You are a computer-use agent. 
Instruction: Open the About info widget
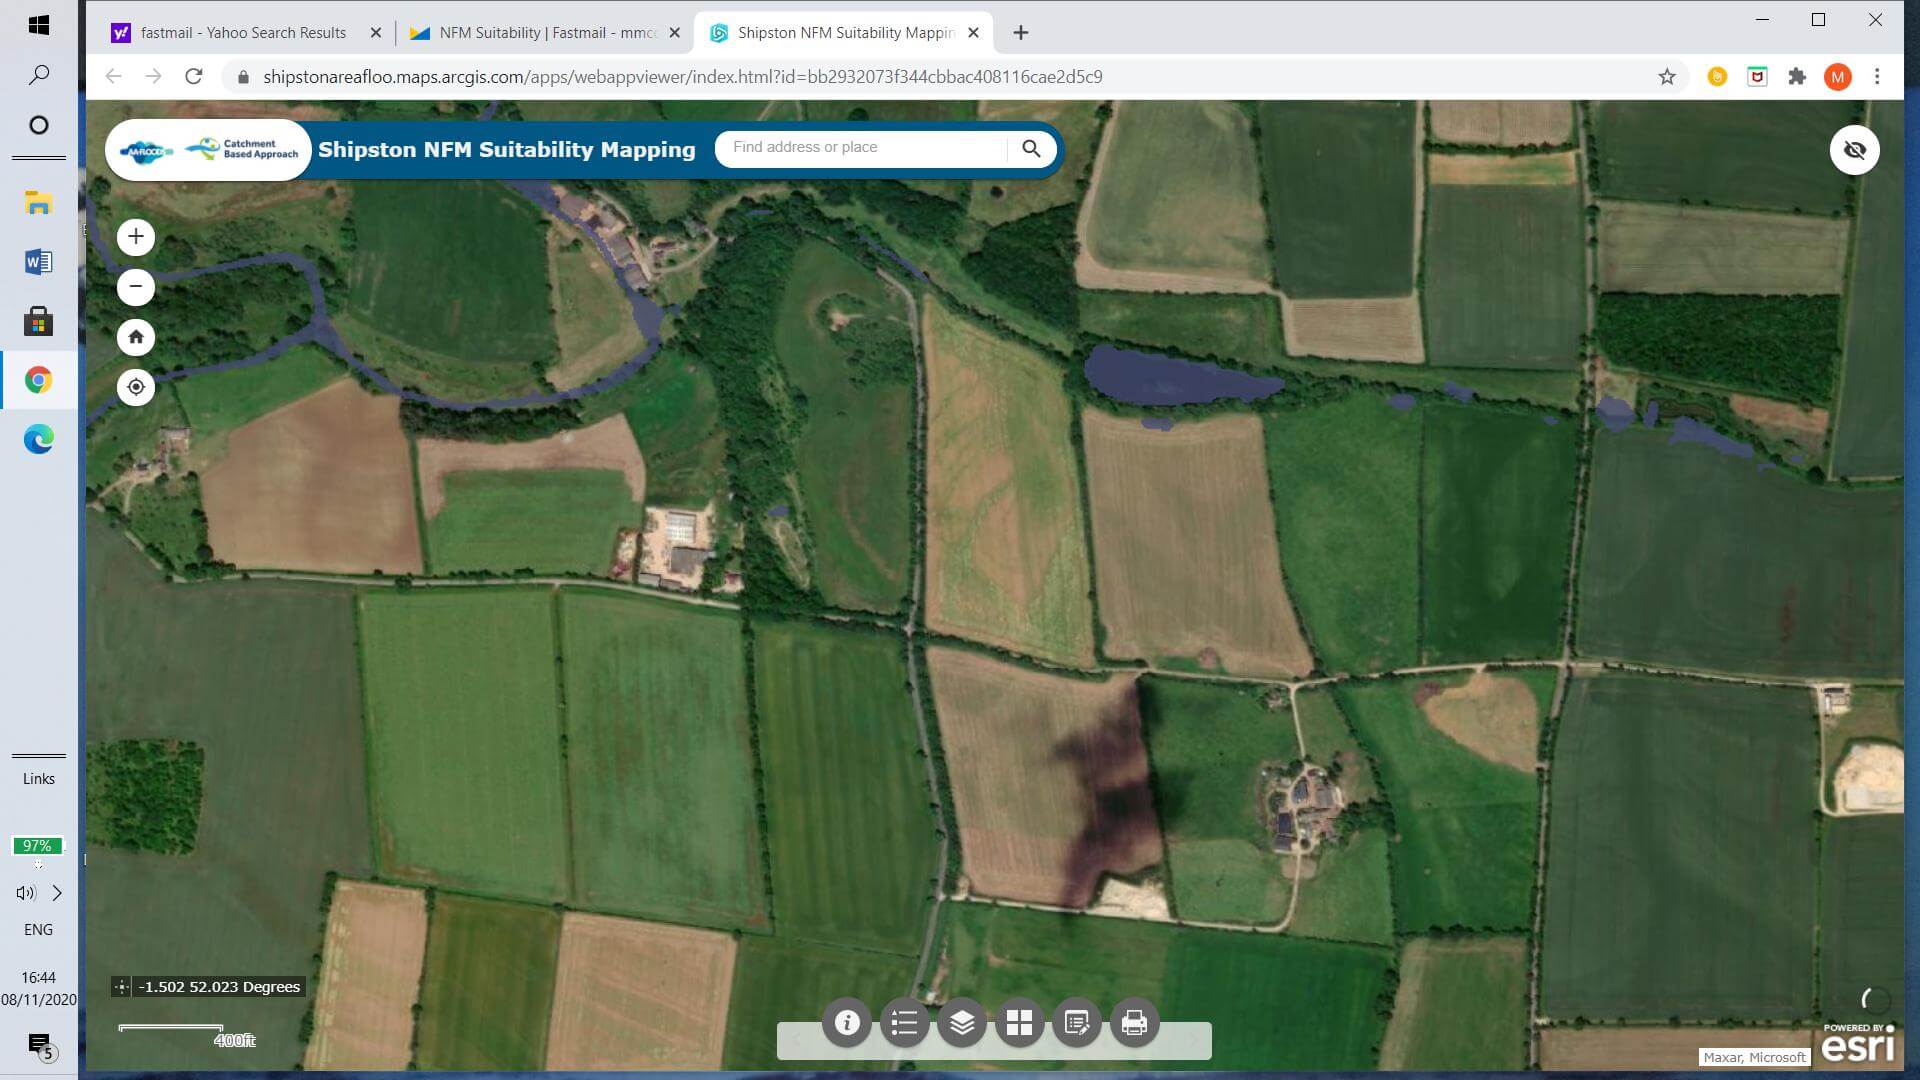847,1023
